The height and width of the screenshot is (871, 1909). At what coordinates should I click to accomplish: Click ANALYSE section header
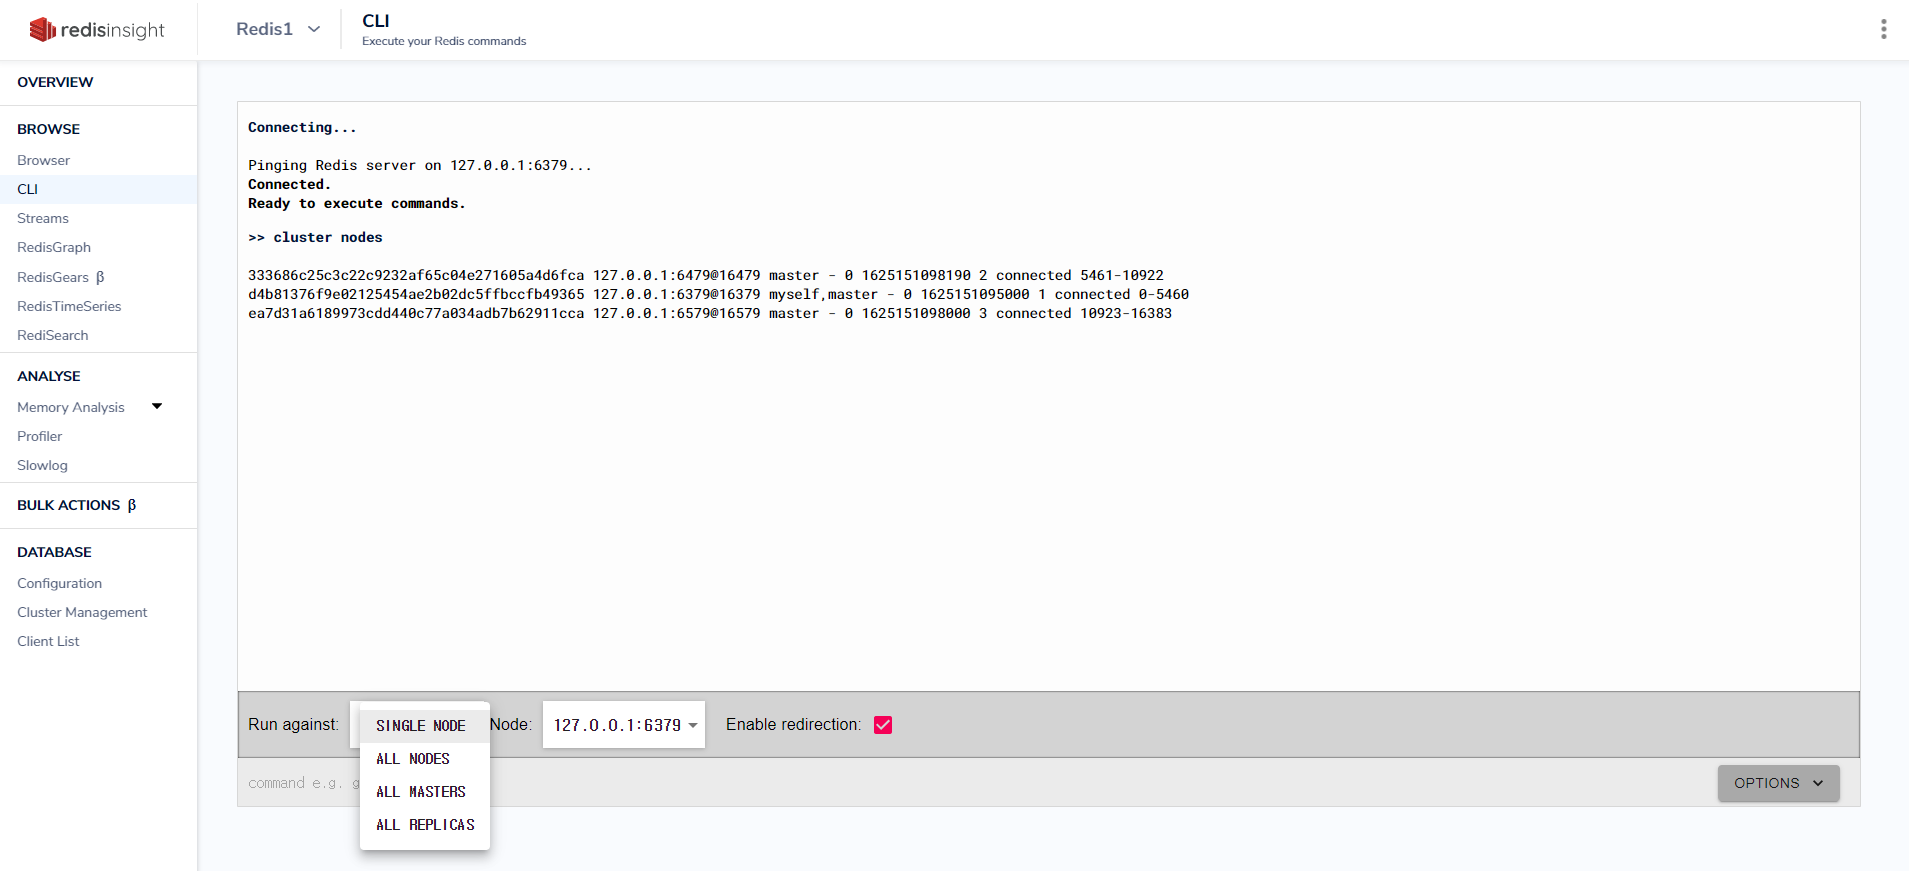pos(49,376)
